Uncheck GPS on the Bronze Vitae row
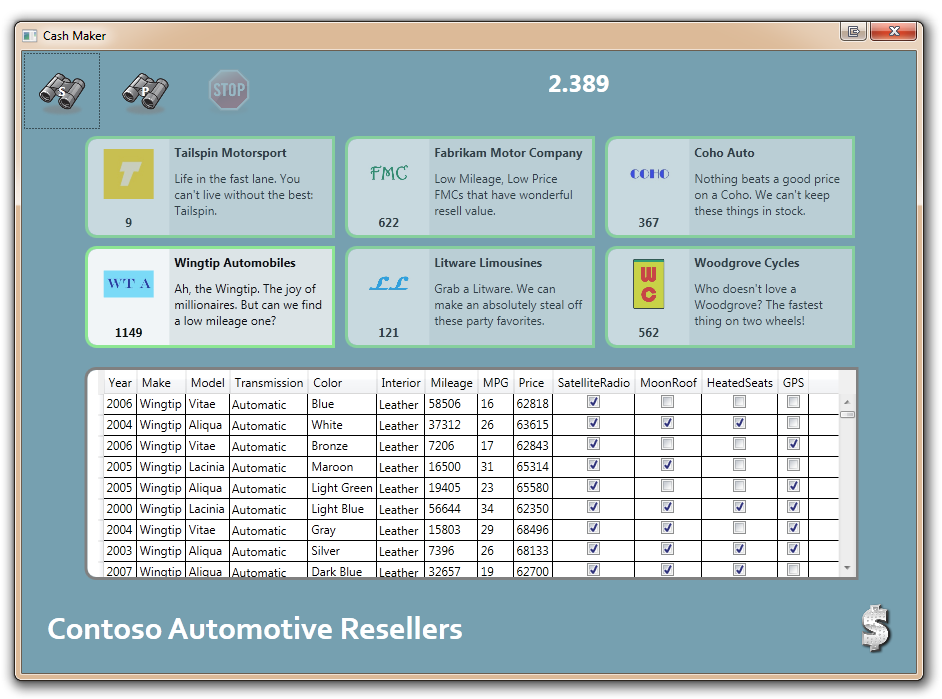 point(793,444)
